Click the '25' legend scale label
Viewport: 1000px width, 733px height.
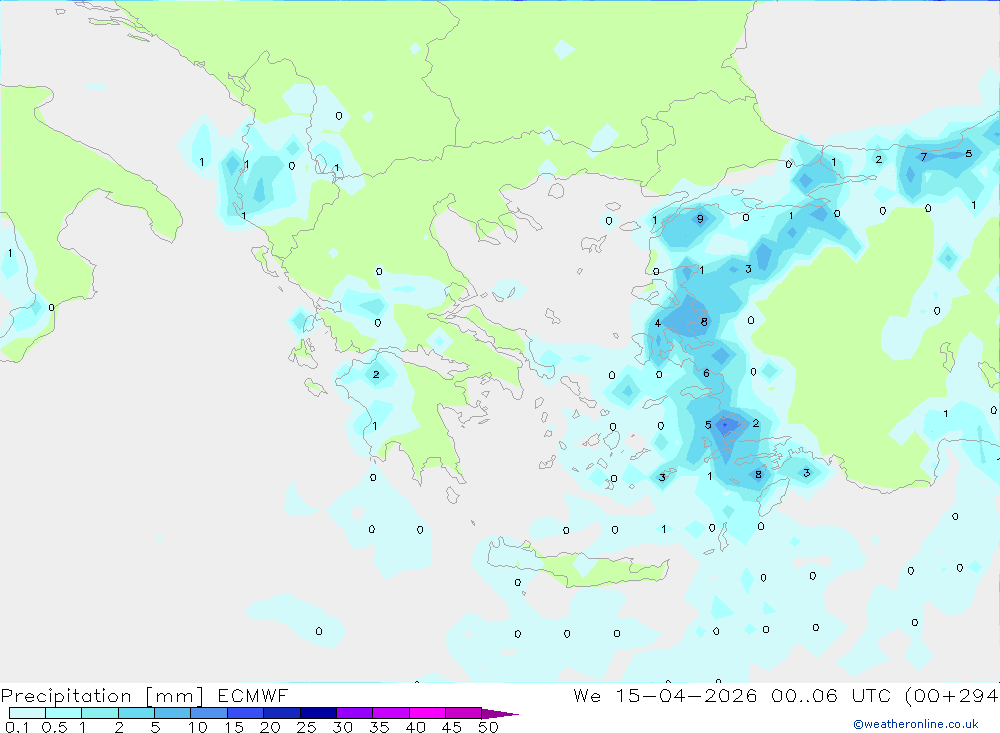tap(306, 727)
